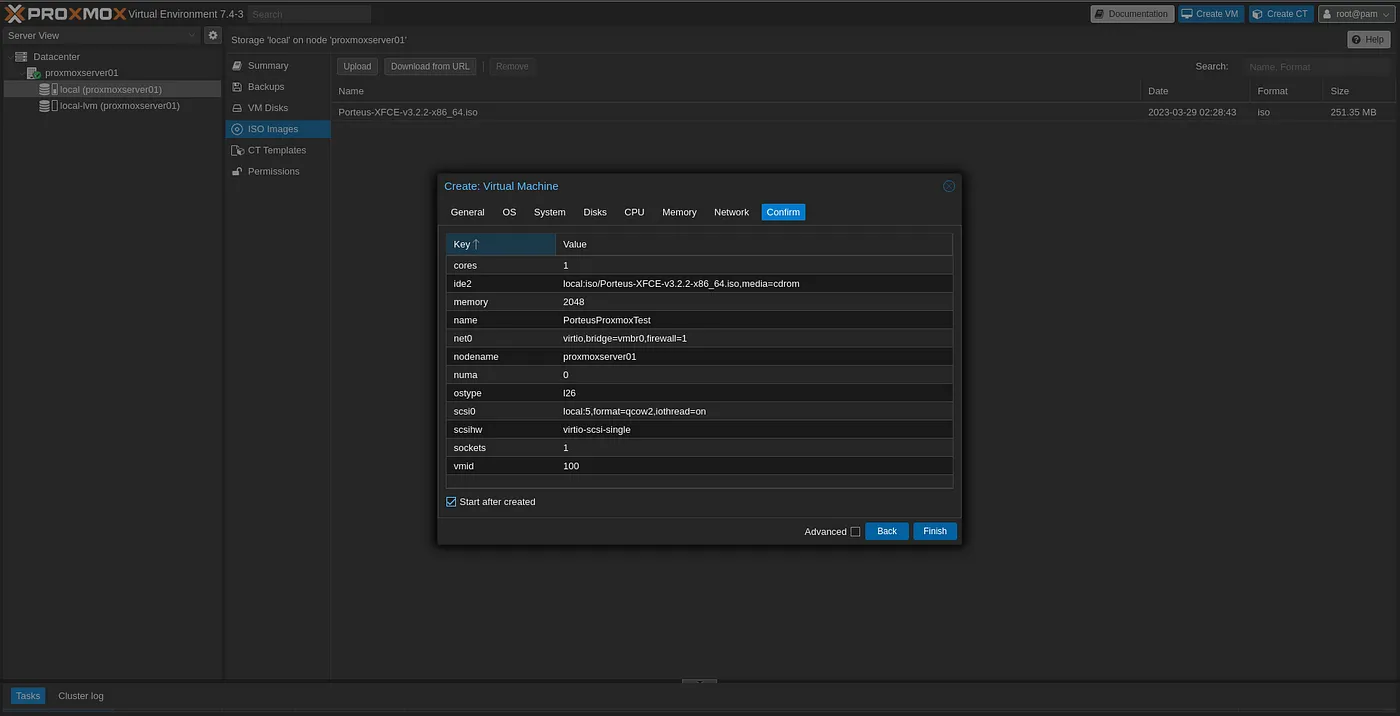
Task: Open the Summary panel for local storage
Action: [x=267, y=66]
